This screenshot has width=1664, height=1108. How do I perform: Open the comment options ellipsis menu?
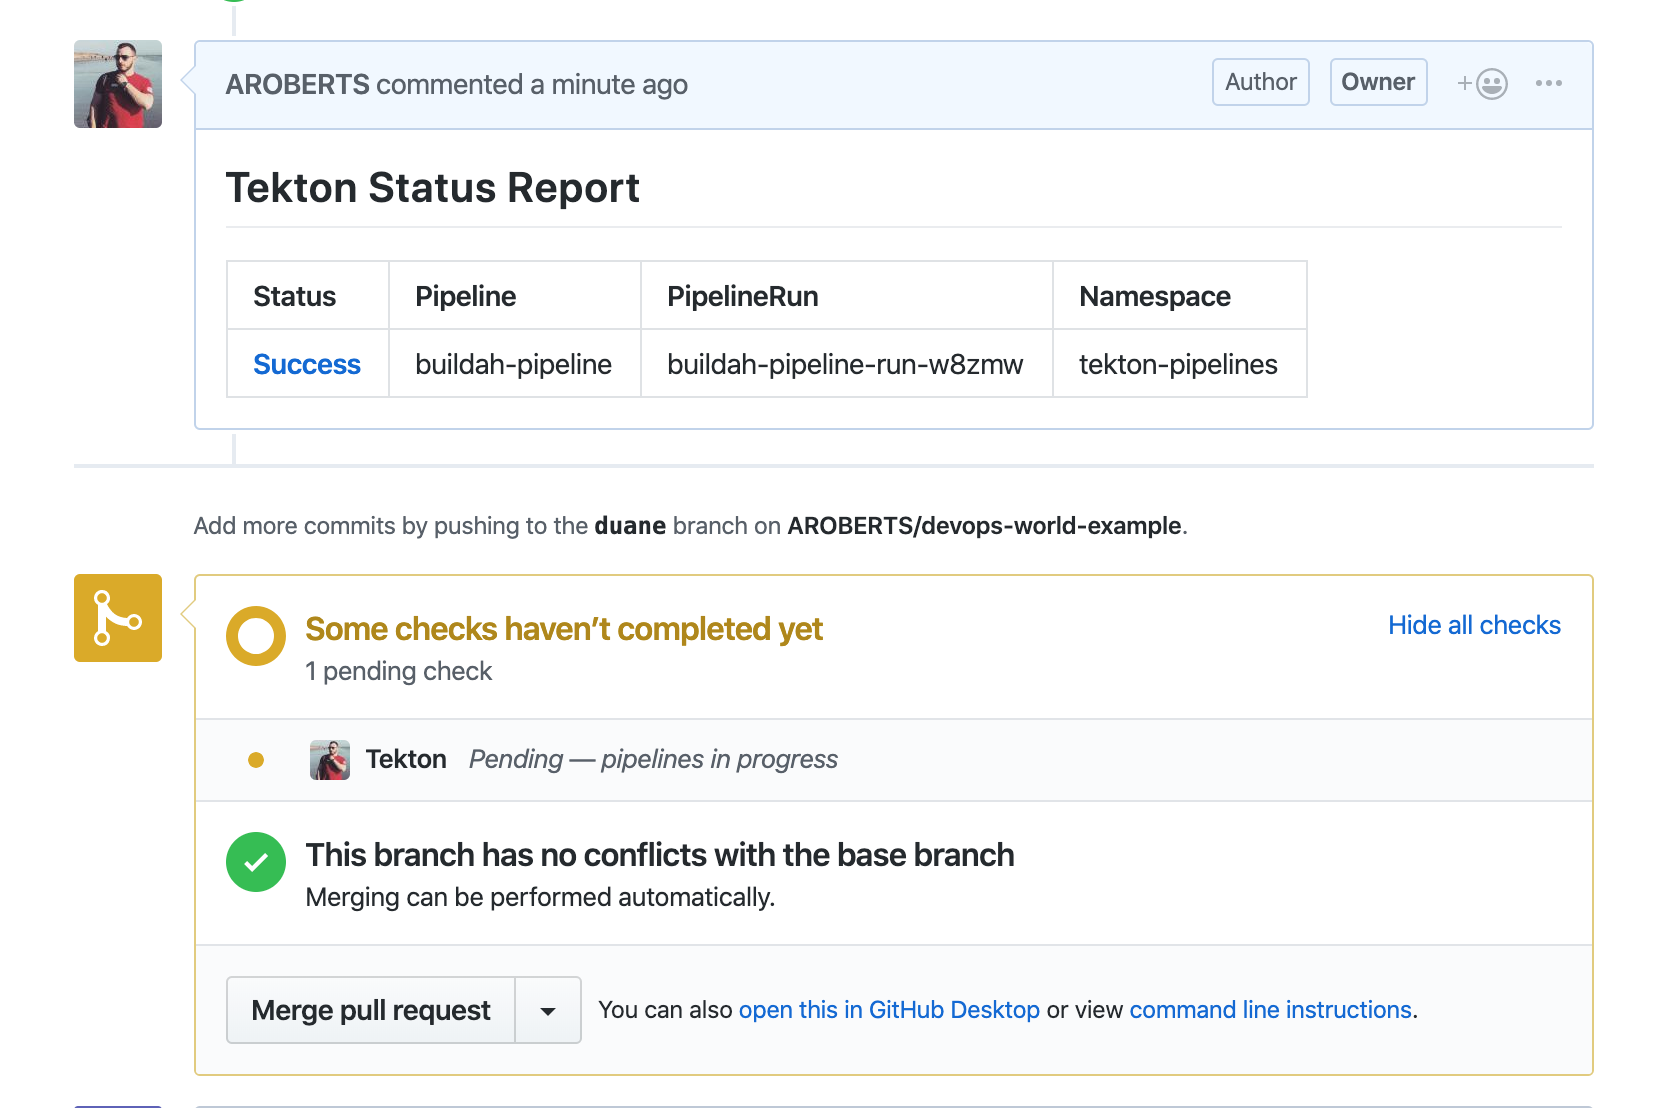click(x=1548, y=83)
